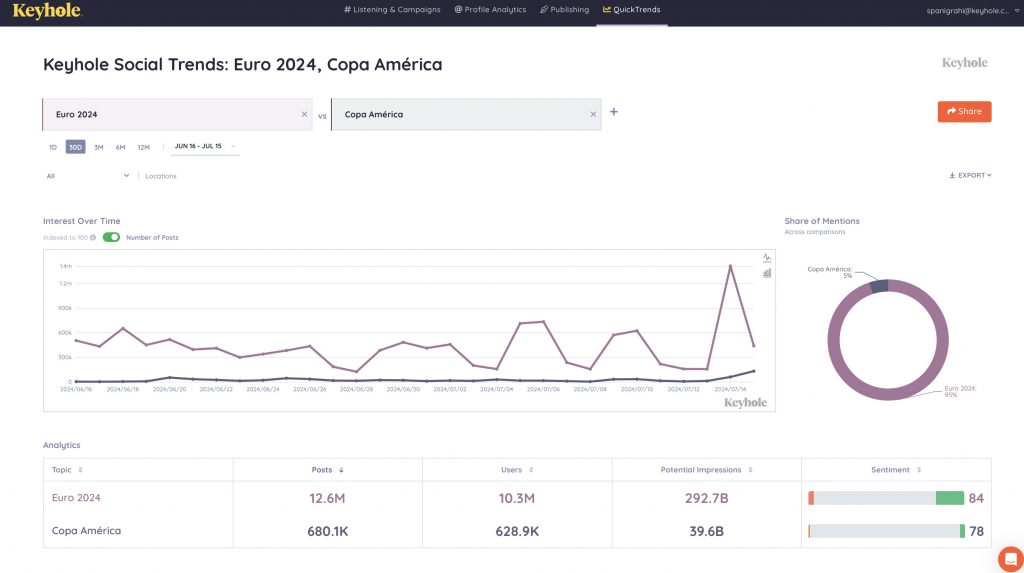Image resolution: width=1024 pixels, height=573 pixels.
Task: Select the QuickTrends tab
Action: pyautogui.click(x=632, y=10)
